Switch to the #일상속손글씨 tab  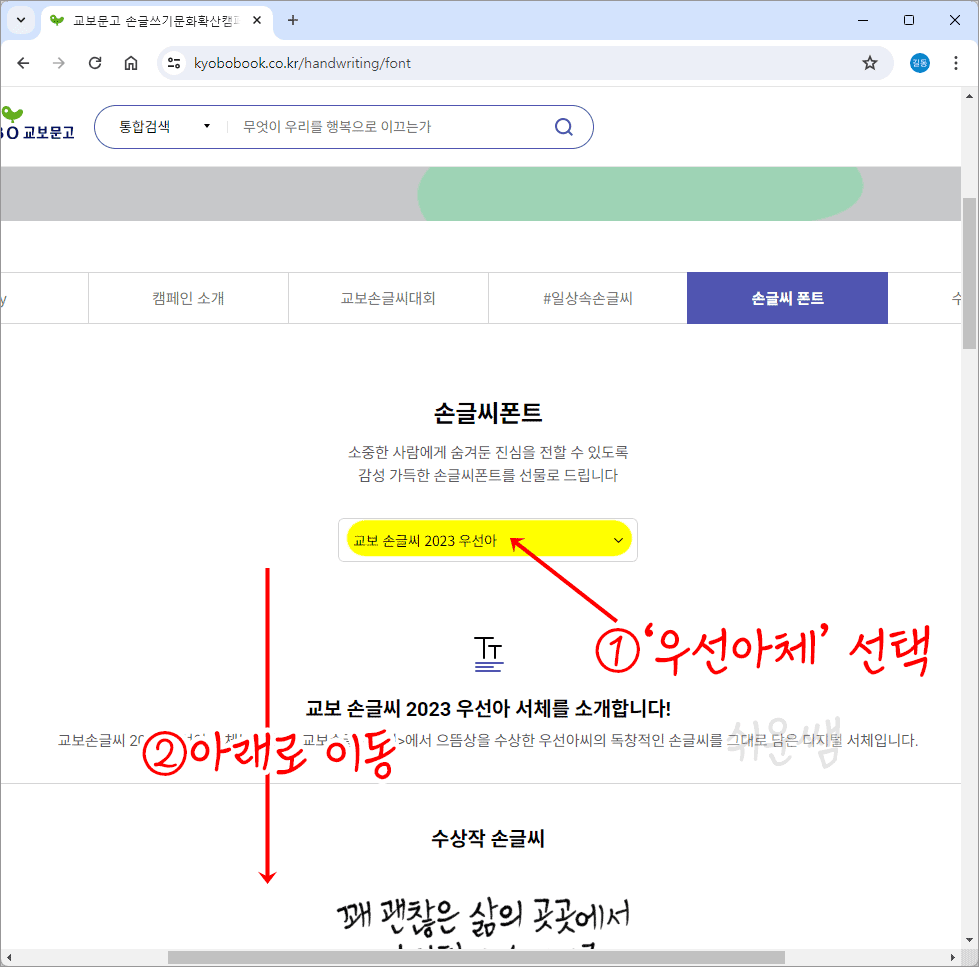(x=587, y=297)
